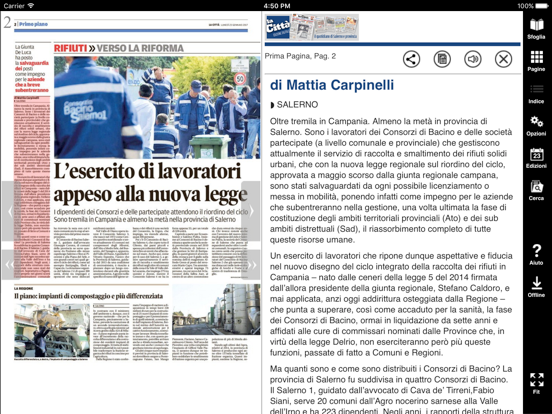
Task: Skip backward with double left arrow
Action: (11, 265)
